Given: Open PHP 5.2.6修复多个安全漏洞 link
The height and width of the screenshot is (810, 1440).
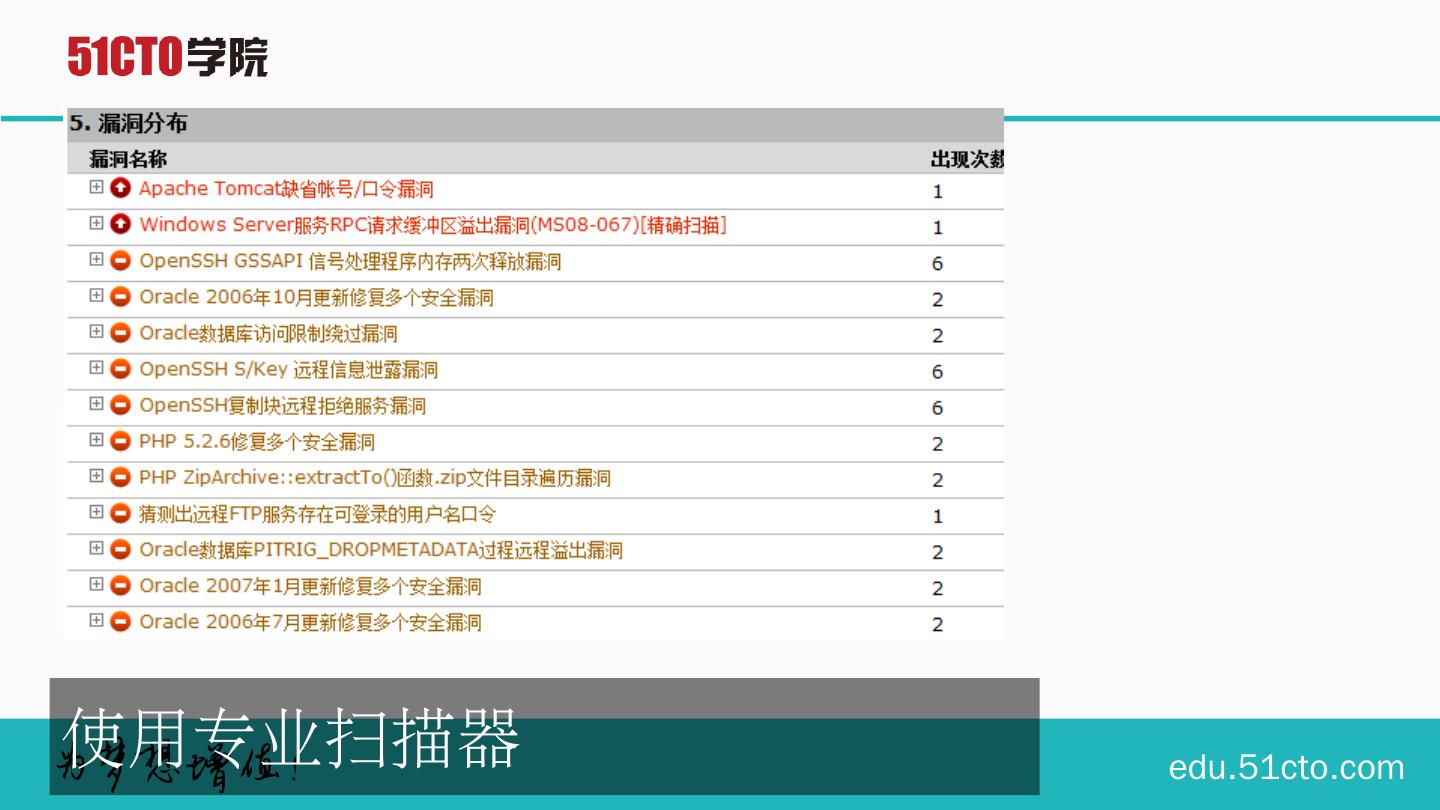Looking at the screenshot, I should (x=257, y=441).
